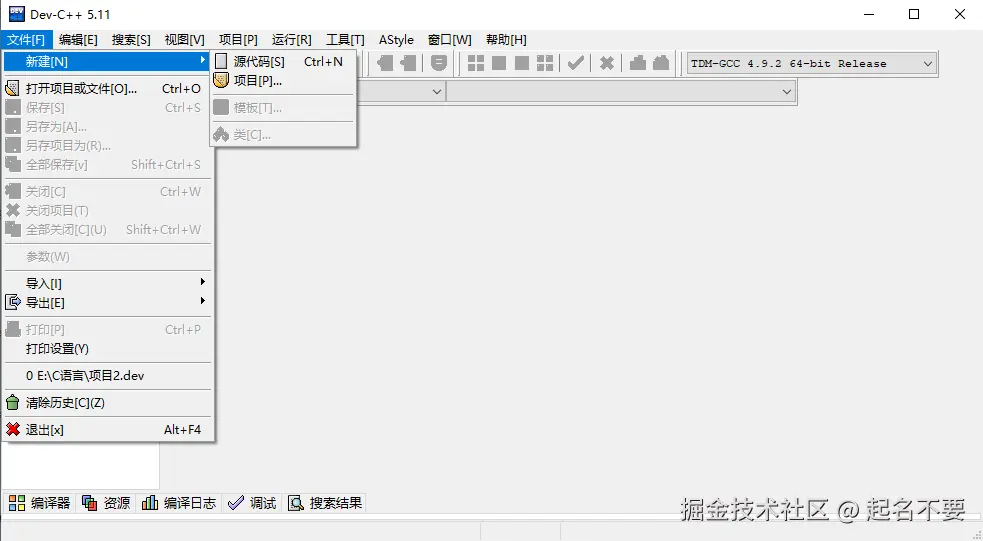Open the 视图[V] menu
The image size is (983, 541).
(184, 39)
